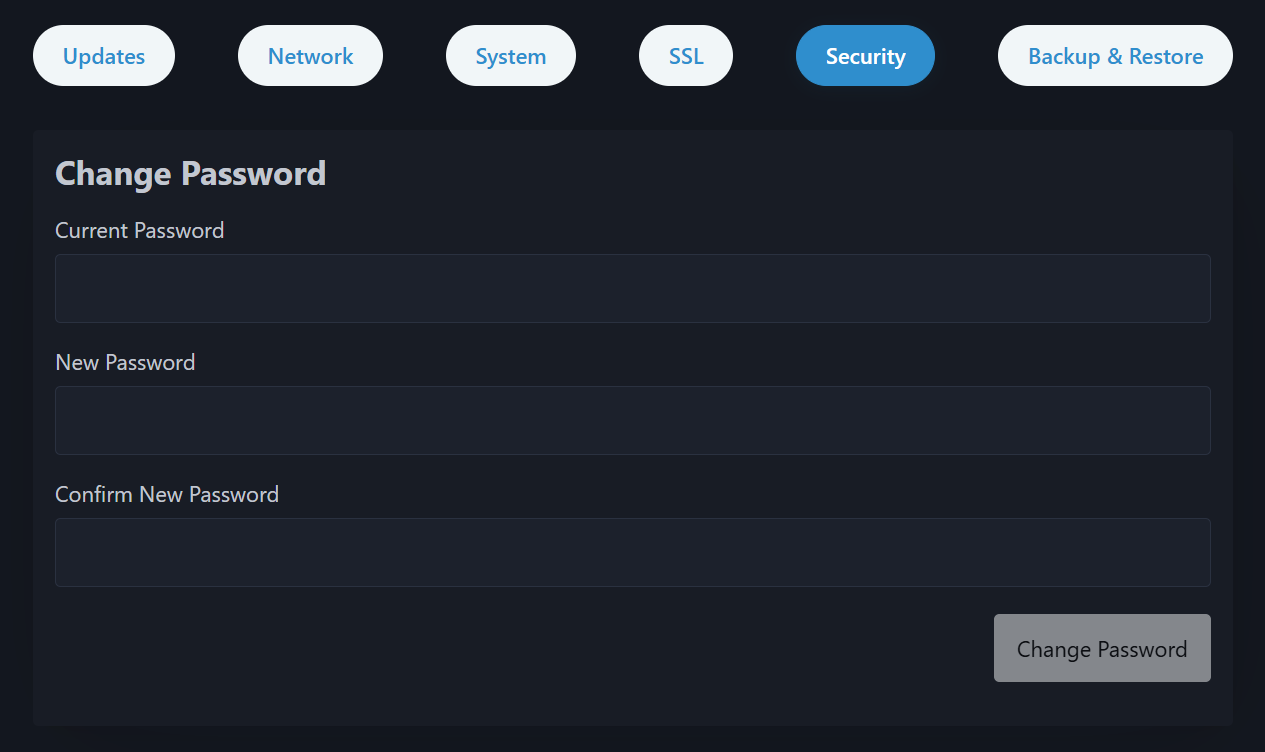The height and width of the screenshot is (752, 1265).
Task: Select the System tab
Action: tap(510, 55)
